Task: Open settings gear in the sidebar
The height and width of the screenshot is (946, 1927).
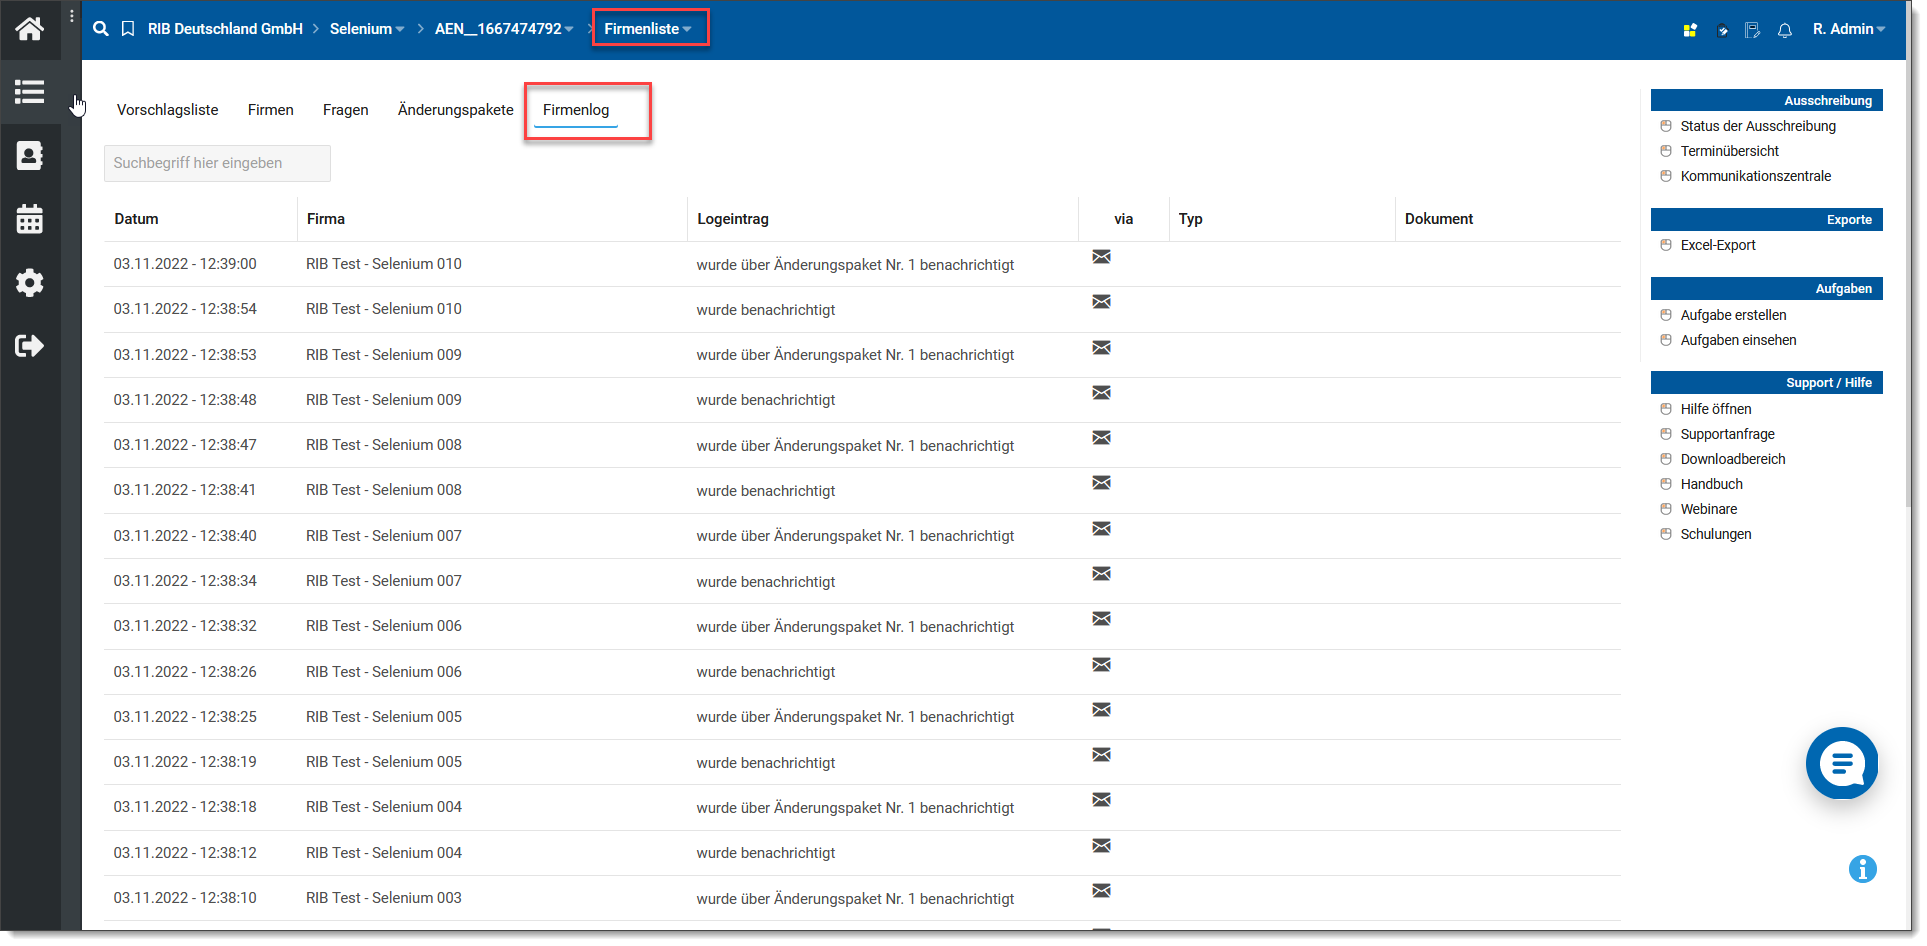Action: click(x=30, y=283)
